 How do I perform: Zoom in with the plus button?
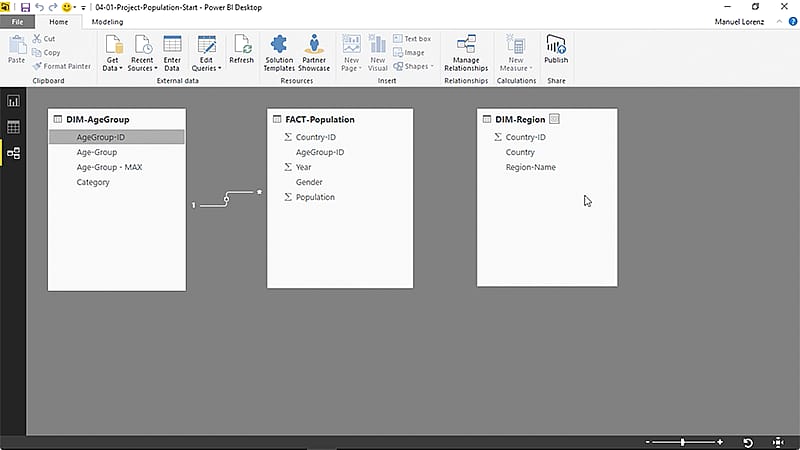720,442
